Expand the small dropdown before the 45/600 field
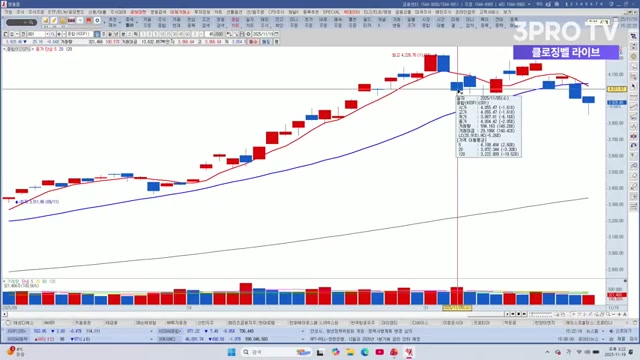 tap(201, 34)
